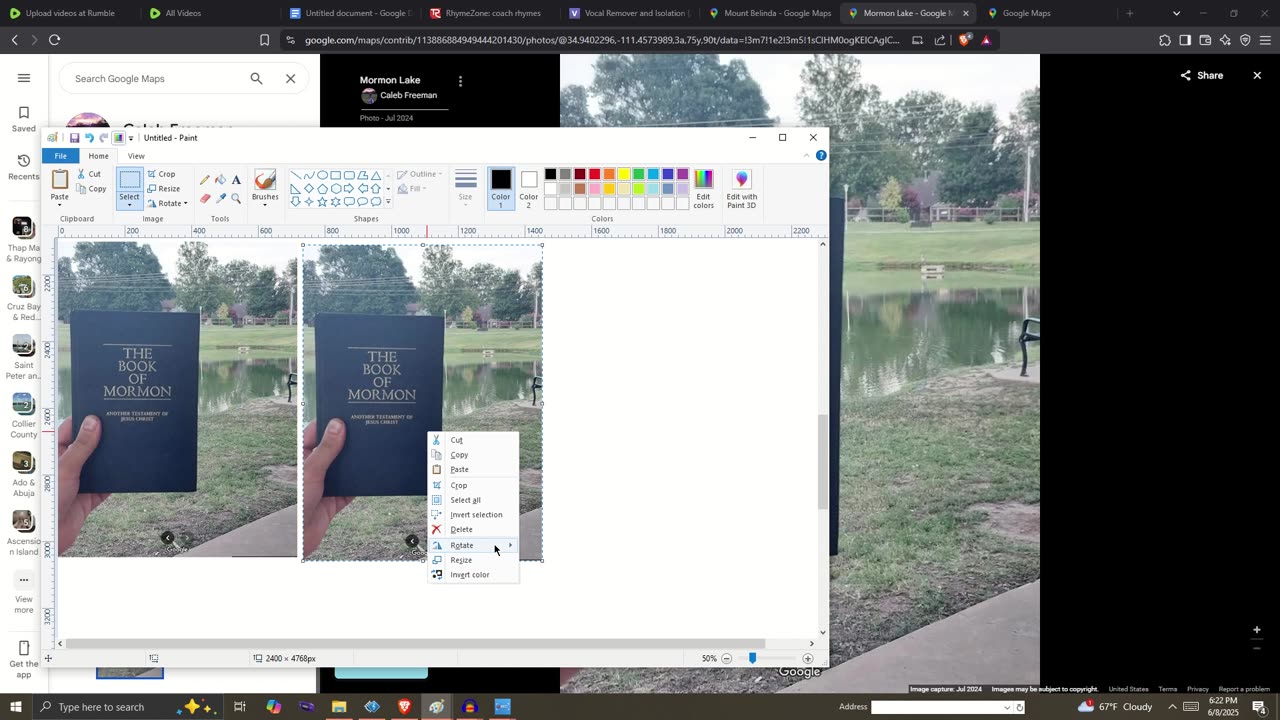Image resolution: width=1280 pixels, height=720 pixels.
Task: Click the ribbon Resize button
Action: pyautogui.click(x=163, y=188)
